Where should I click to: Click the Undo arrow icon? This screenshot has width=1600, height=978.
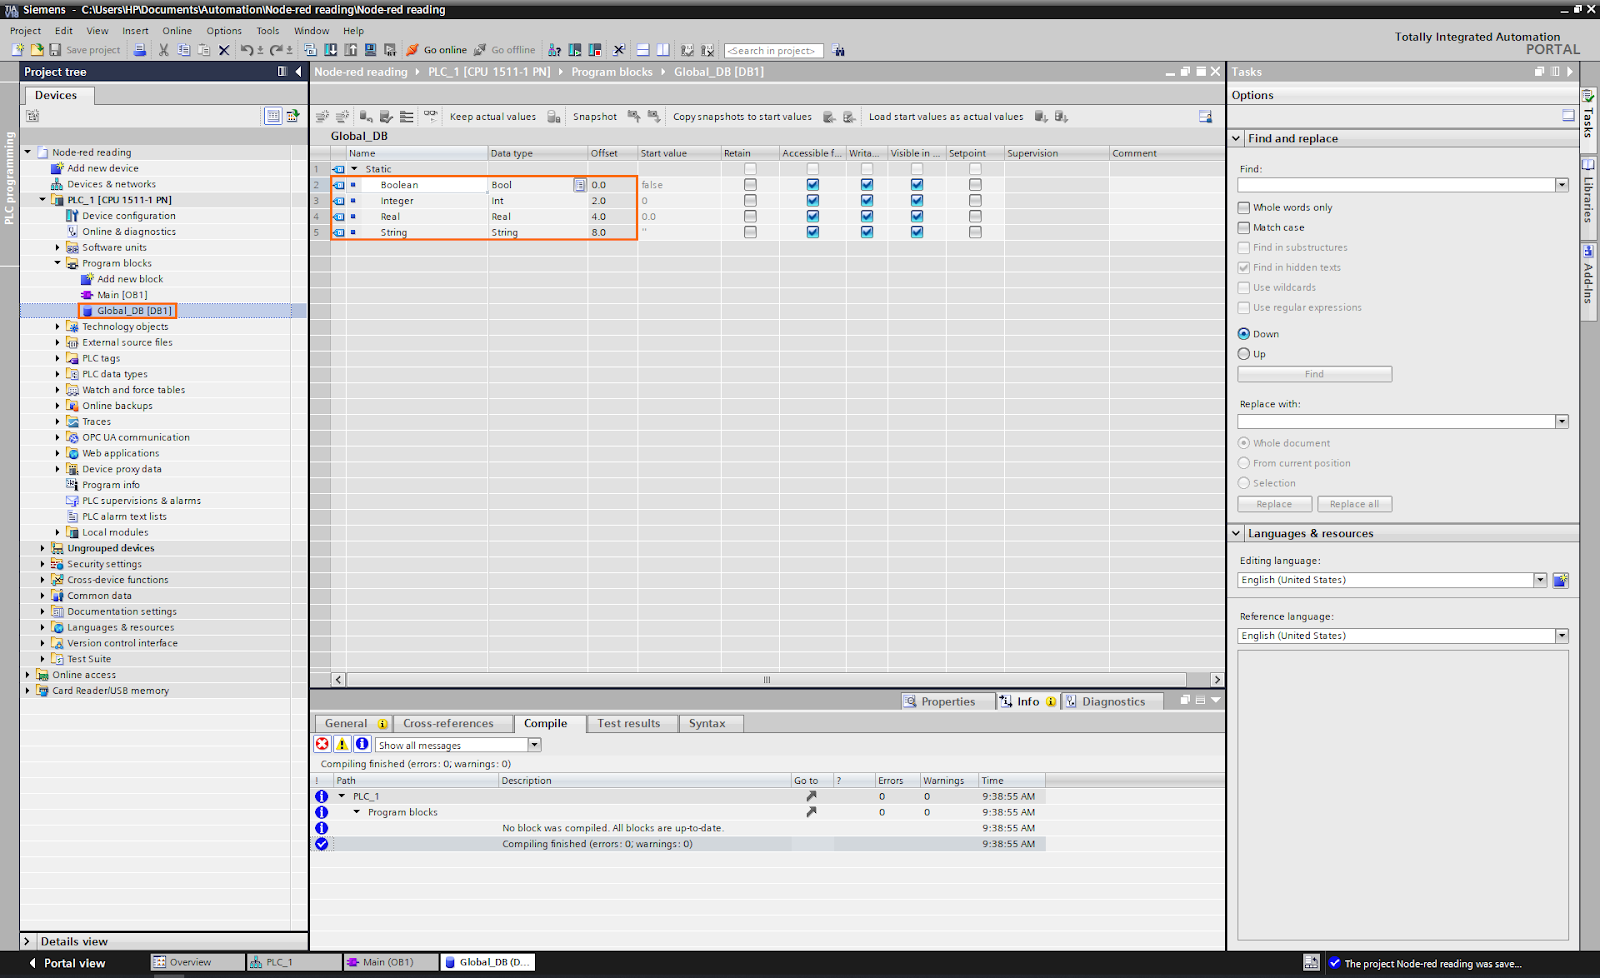(x=246, y=50)
